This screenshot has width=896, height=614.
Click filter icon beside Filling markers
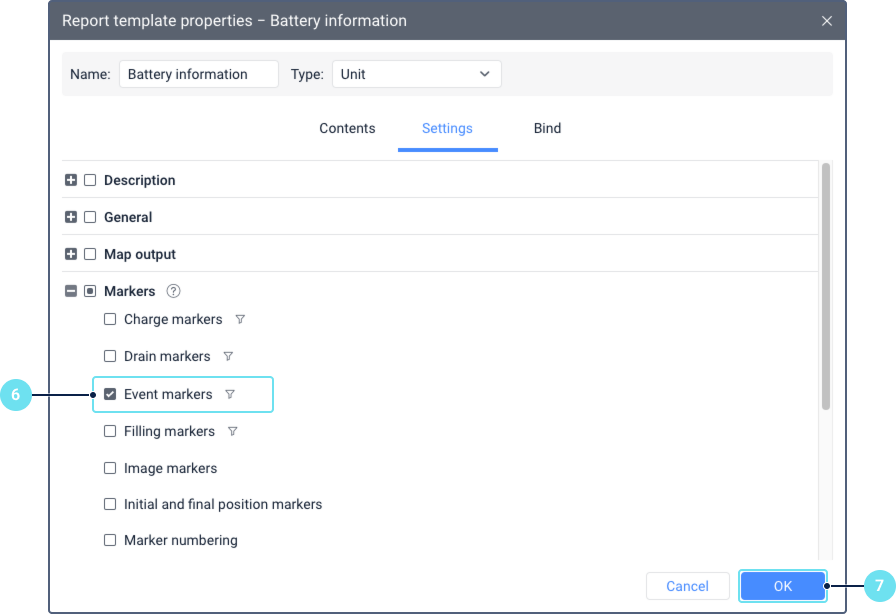(x=233, y=431)
